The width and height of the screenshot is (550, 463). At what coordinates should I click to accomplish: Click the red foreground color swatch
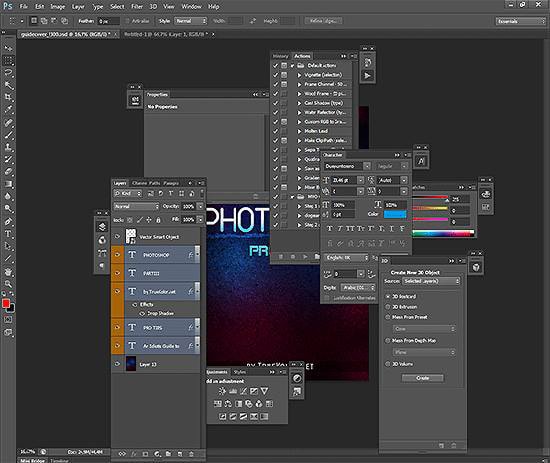pyautogui.click(x=6, y=304)
